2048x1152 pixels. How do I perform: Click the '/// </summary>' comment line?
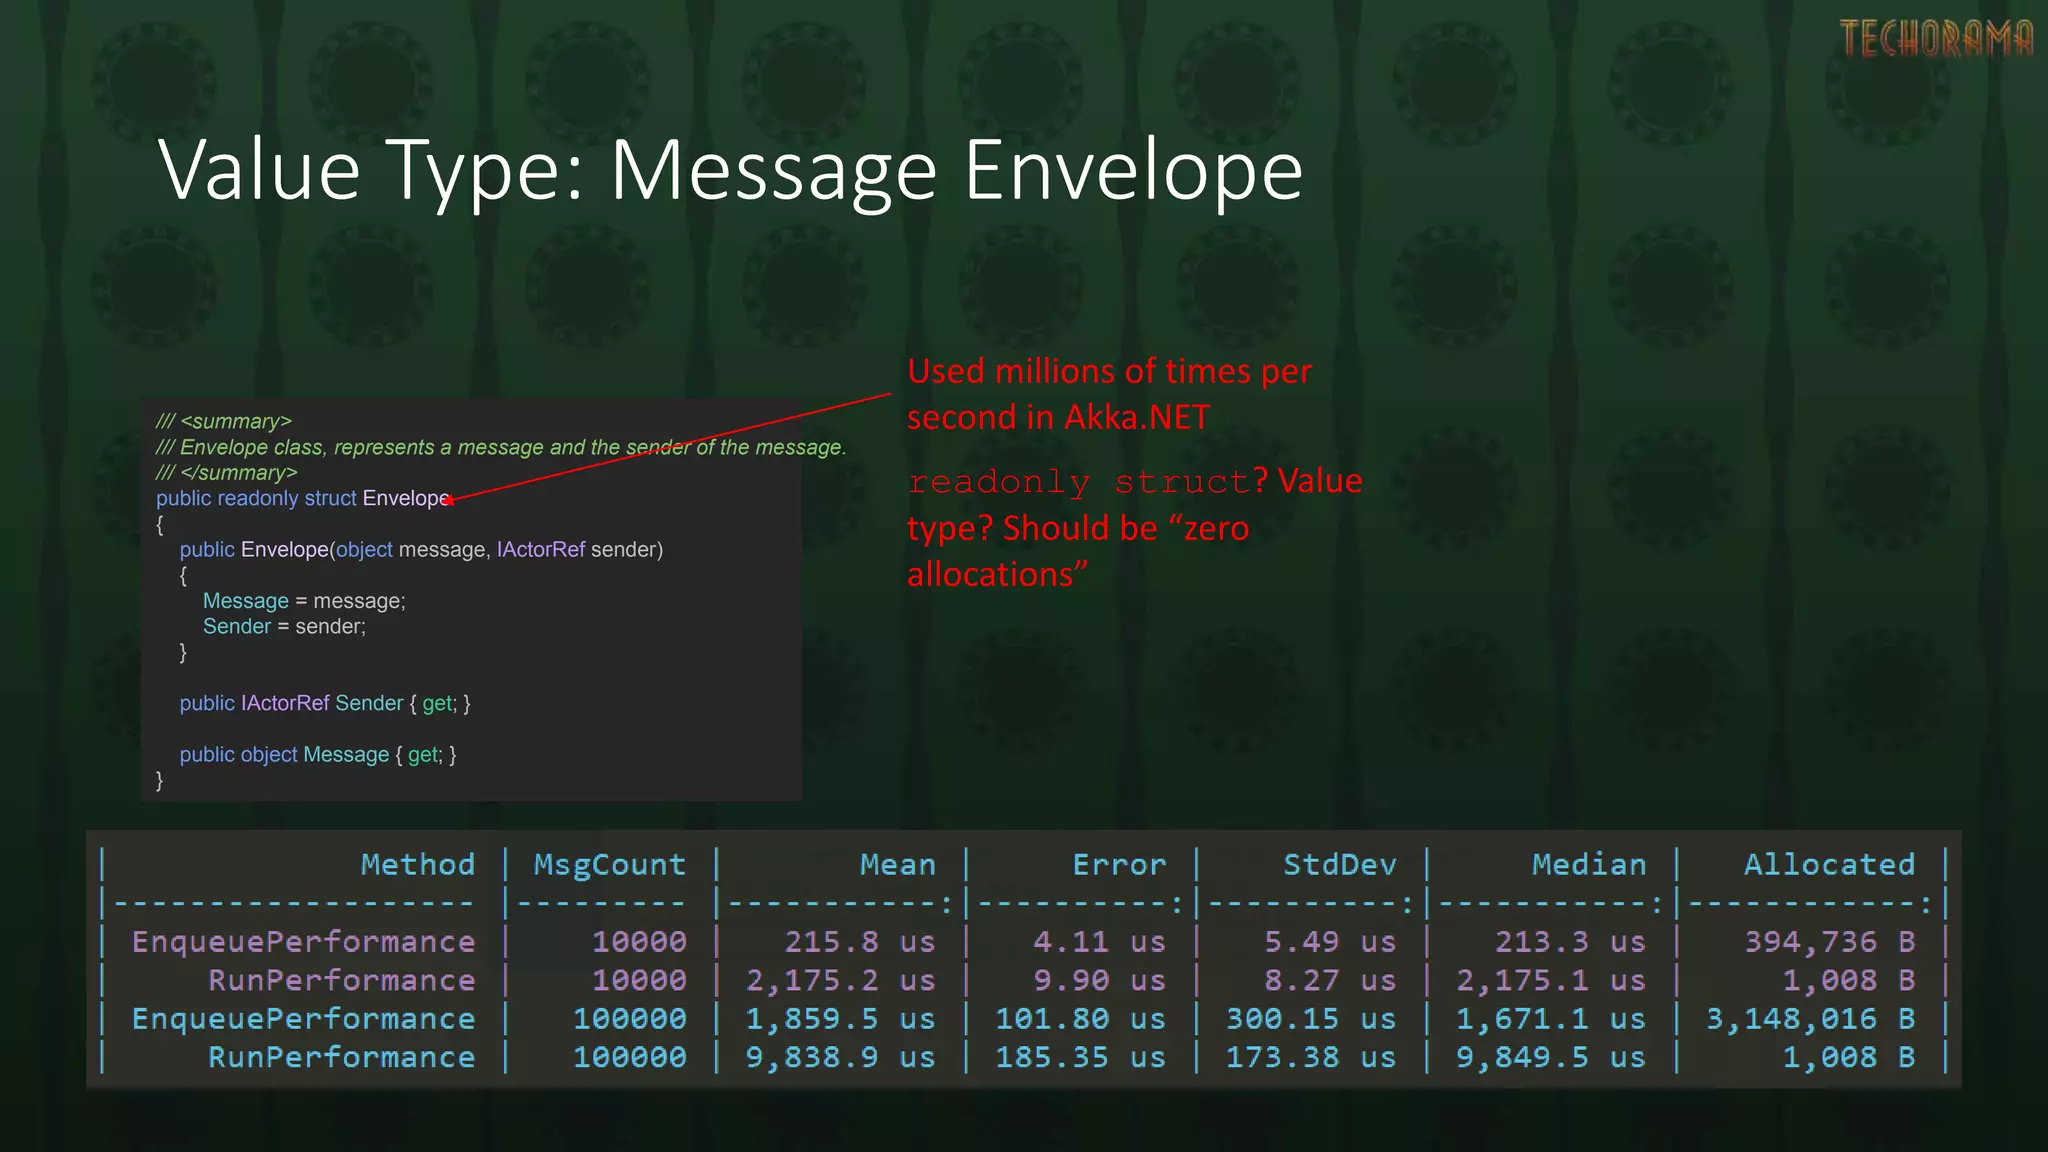tap(226, 472)
